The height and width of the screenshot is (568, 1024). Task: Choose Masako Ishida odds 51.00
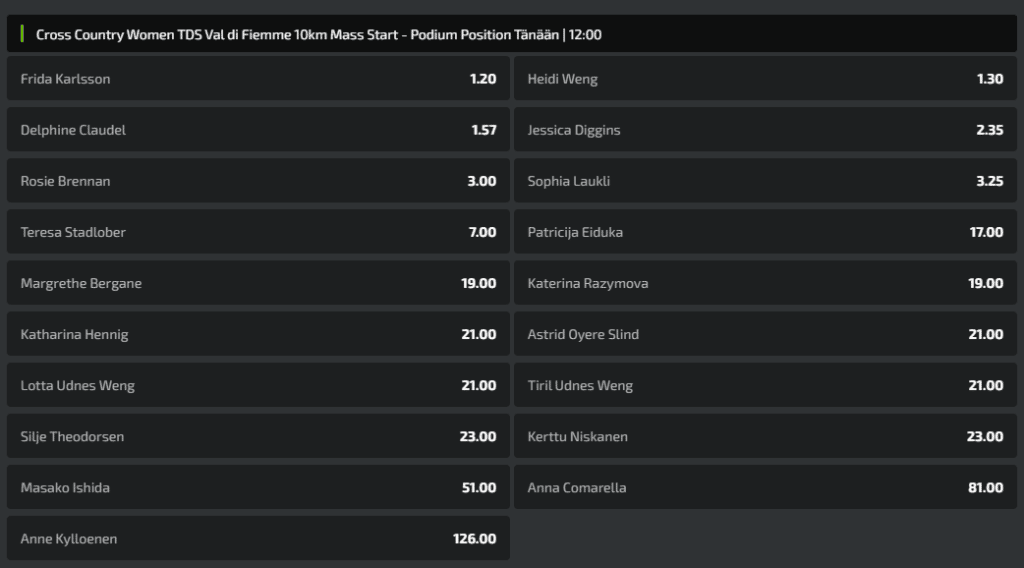pyautogui.click(x=258, y=487)
